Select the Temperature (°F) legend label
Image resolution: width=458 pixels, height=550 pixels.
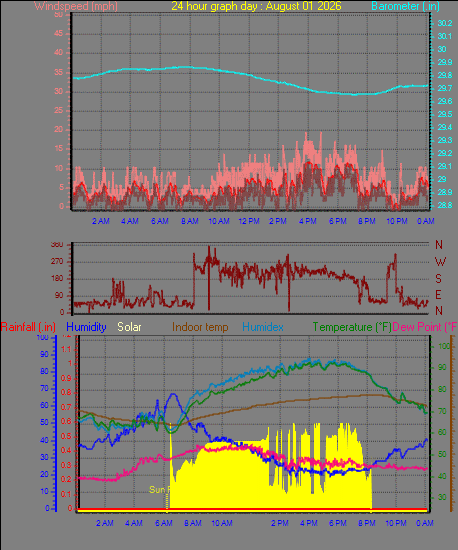point(352,327)
